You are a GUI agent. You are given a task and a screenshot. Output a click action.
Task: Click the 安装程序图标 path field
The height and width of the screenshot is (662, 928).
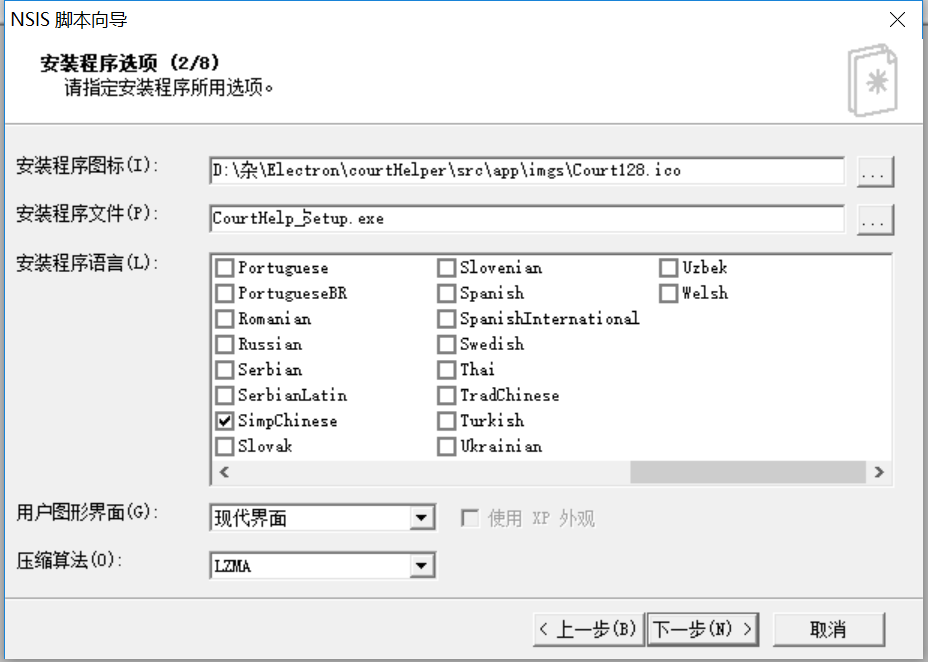[x=527, y=170]
